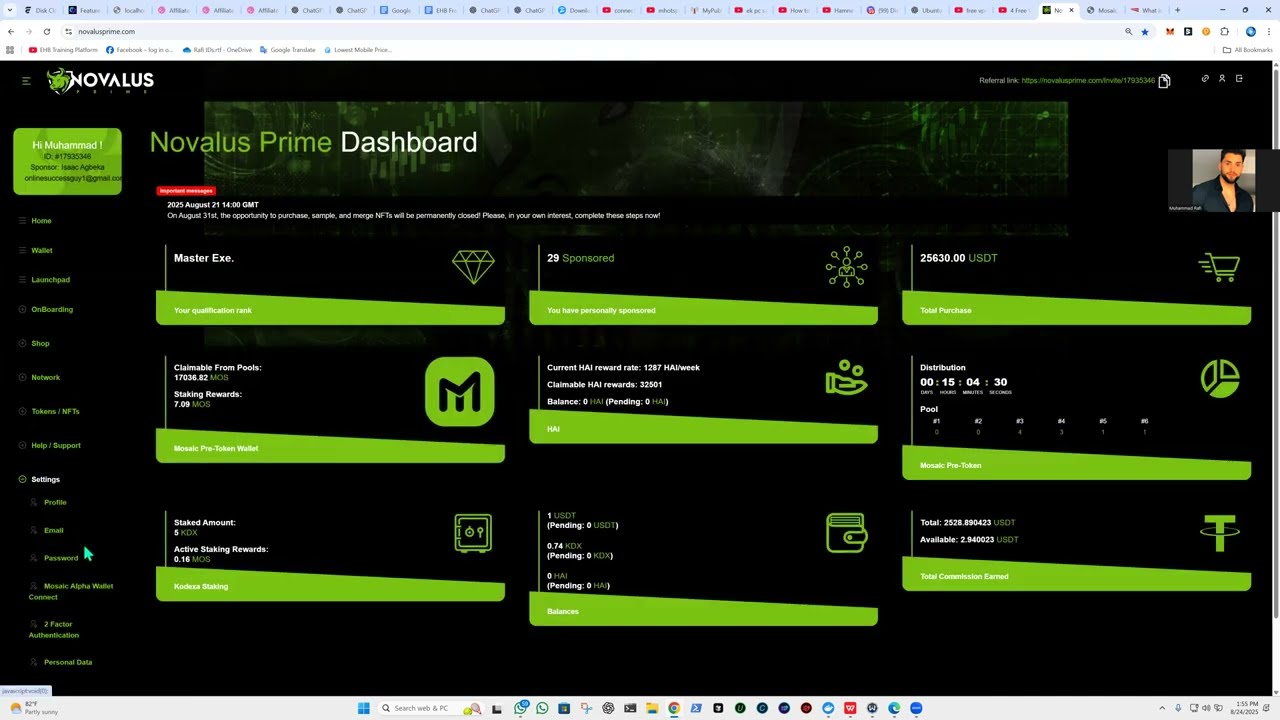1280x720 pixels.
Task: Click the address bar showing novalusprime.com
Action: 590,31
